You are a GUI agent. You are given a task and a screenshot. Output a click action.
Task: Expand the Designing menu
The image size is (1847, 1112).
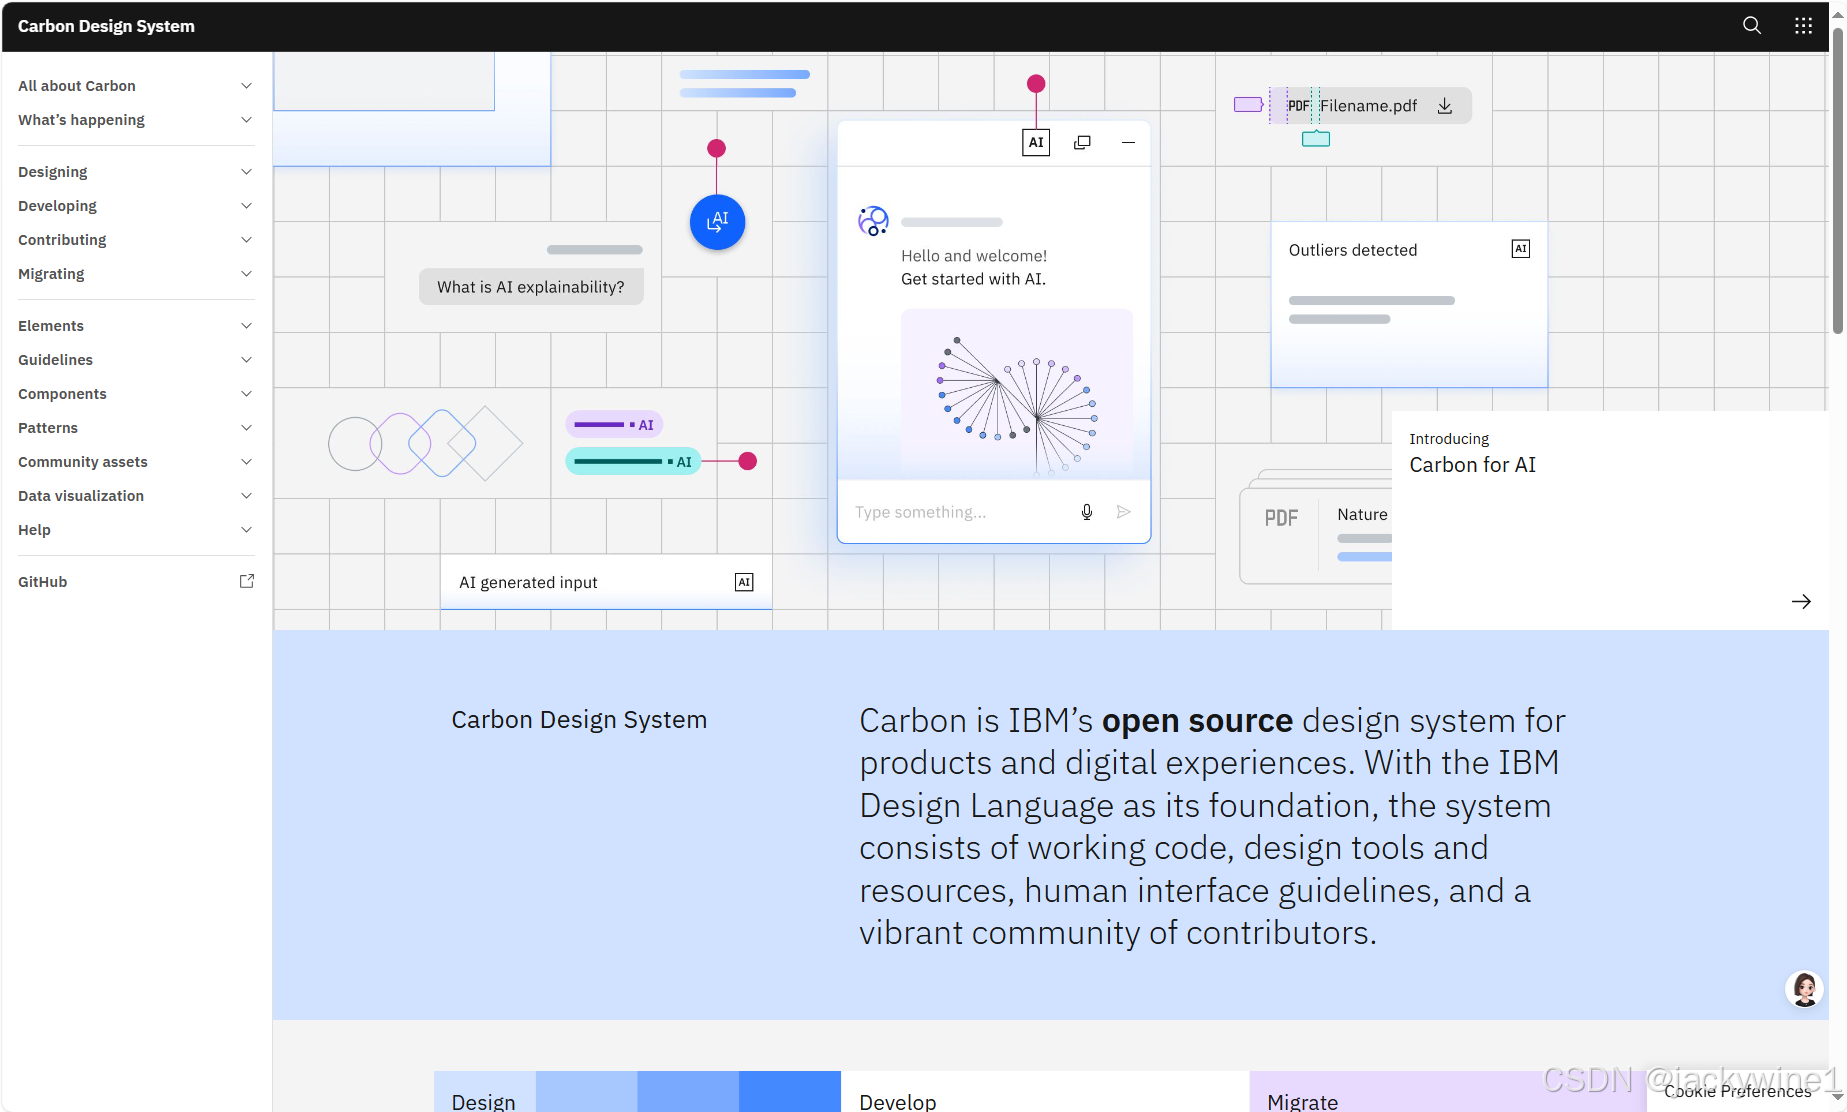coord(135,172)
